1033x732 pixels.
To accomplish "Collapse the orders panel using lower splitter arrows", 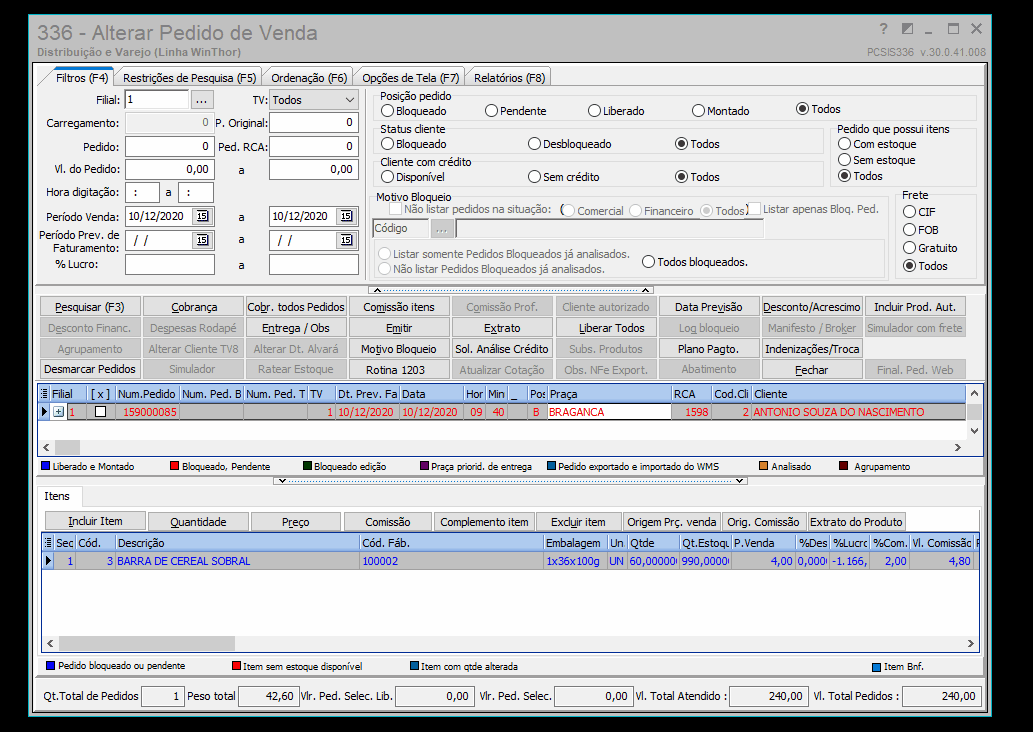I will 511,481.
